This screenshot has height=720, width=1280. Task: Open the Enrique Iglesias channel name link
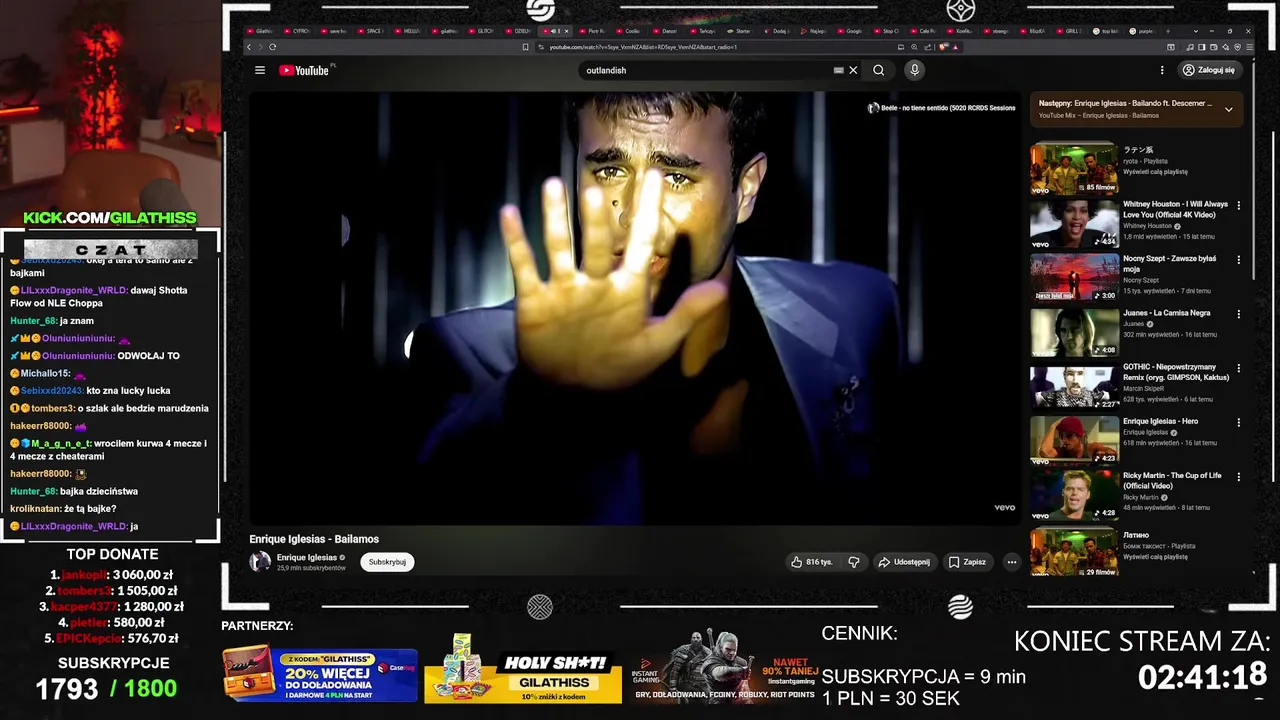tap(307, 557)
